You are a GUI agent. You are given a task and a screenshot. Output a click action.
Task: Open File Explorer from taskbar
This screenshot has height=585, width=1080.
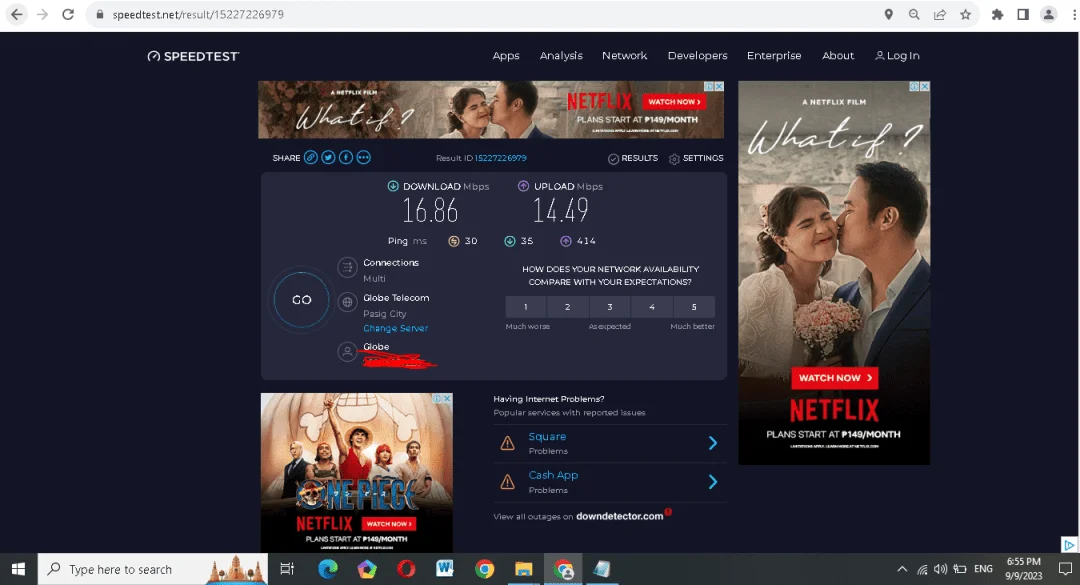pos(523,569)
